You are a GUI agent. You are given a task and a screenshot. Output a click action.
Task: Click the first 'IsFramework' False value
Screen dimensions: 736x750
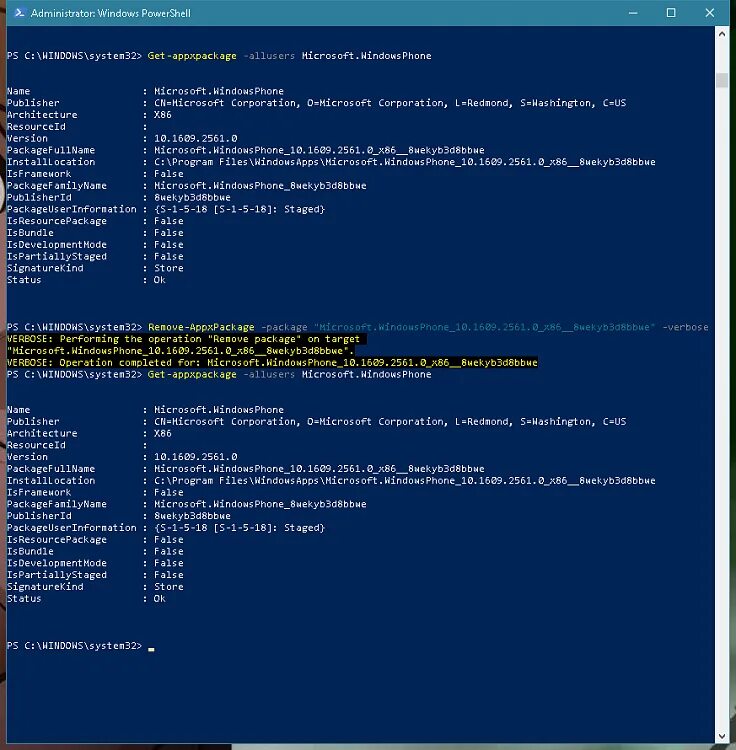tap(168, 174)
